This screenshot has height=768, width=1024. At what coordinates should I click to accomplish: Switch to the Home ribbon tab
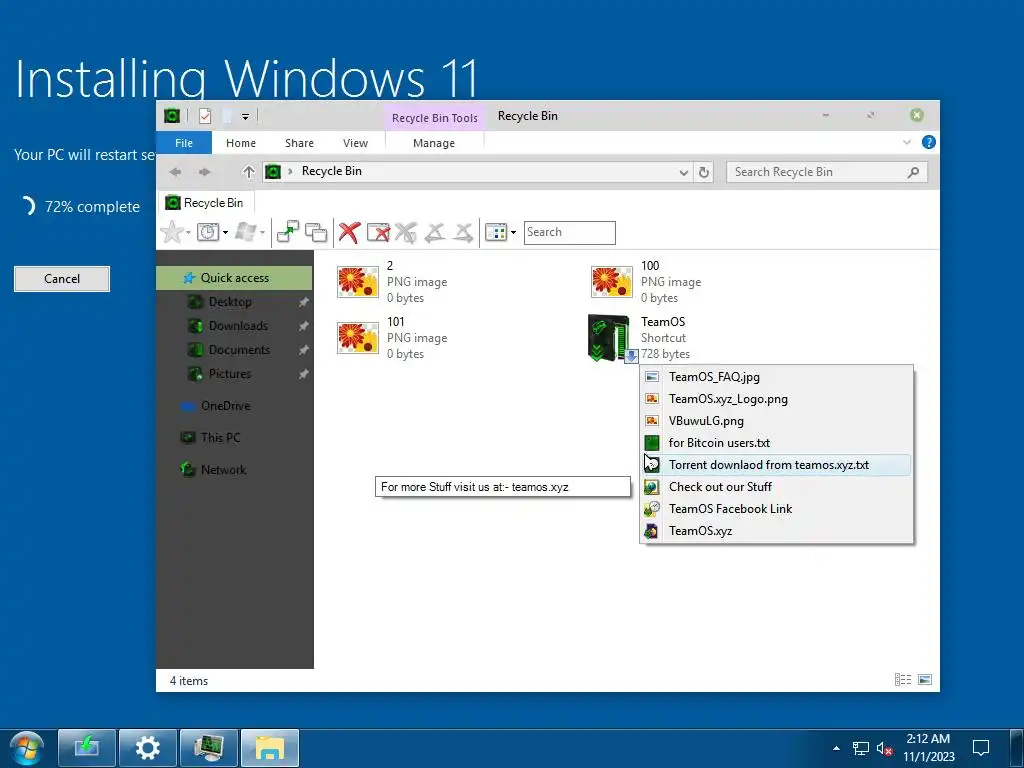click(x=241, y=143)
